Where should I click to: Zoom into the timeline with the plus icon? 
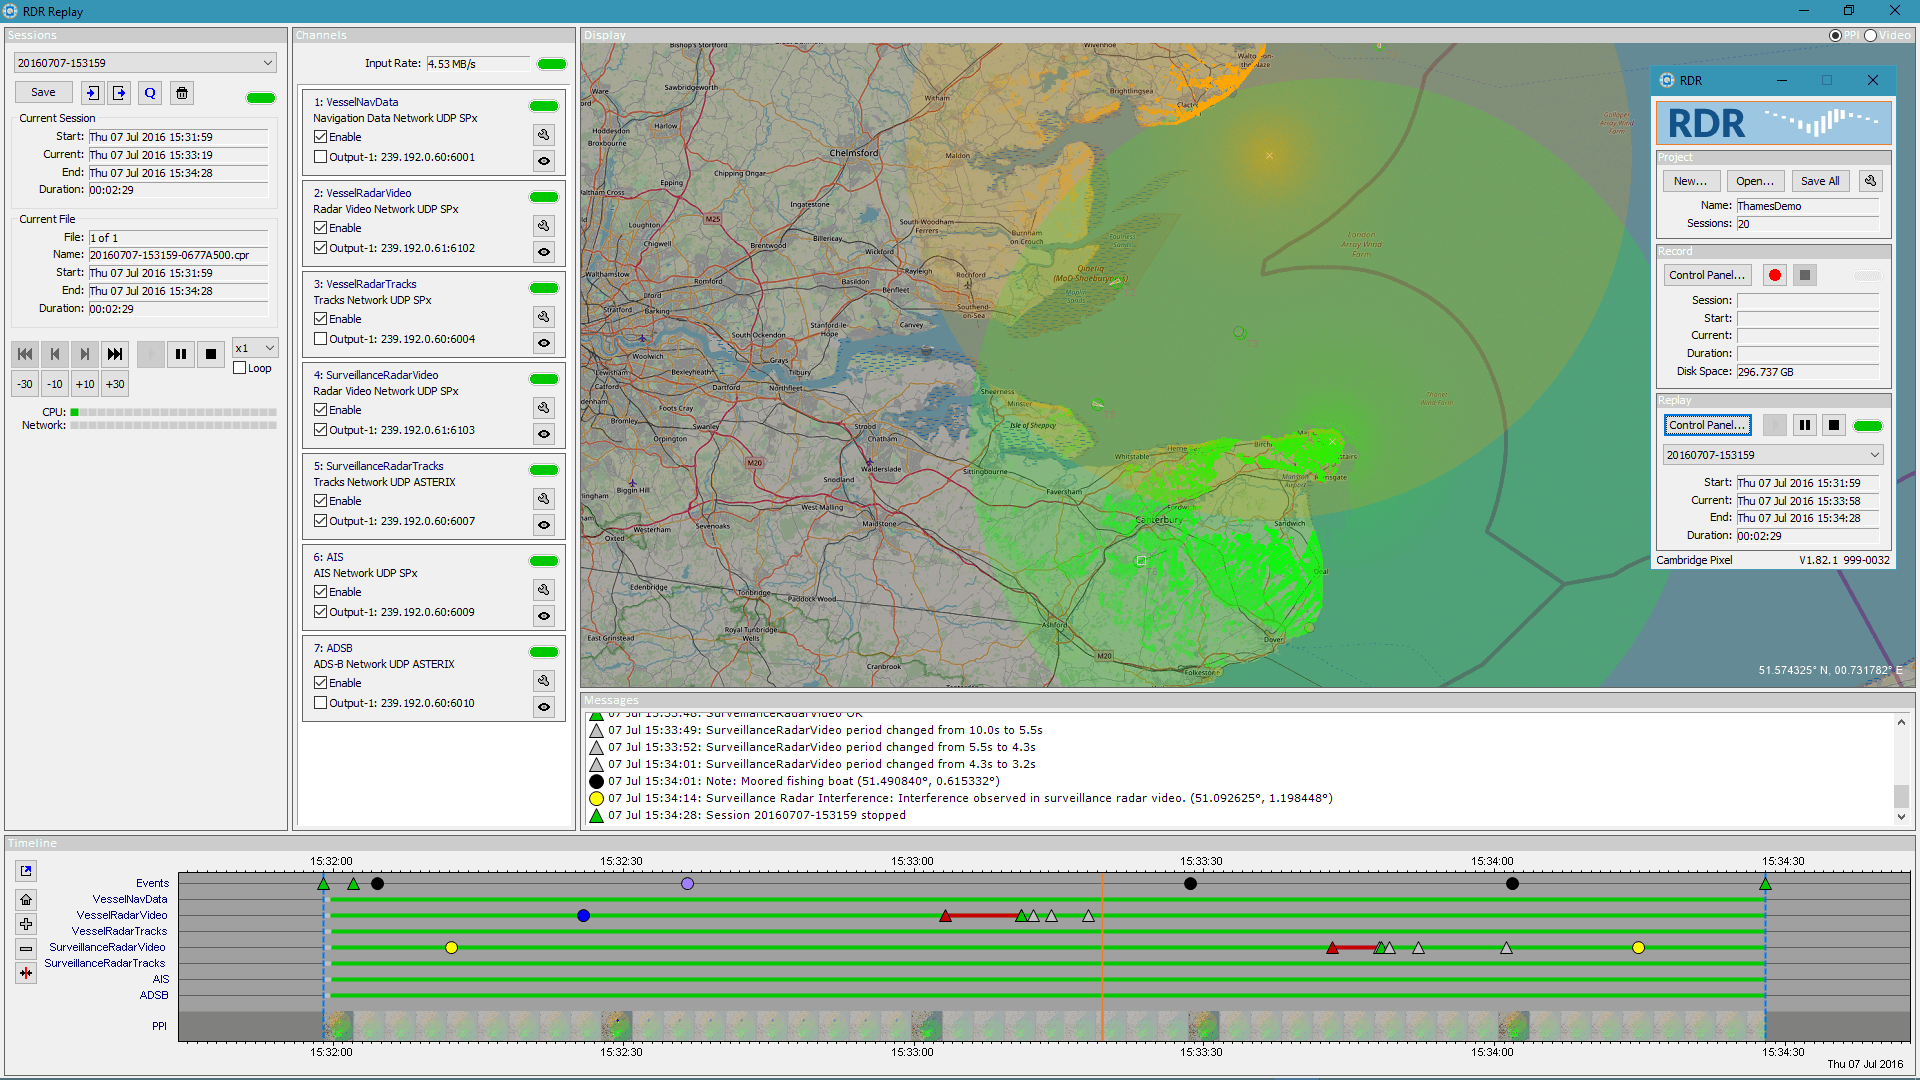coord(25,924)
